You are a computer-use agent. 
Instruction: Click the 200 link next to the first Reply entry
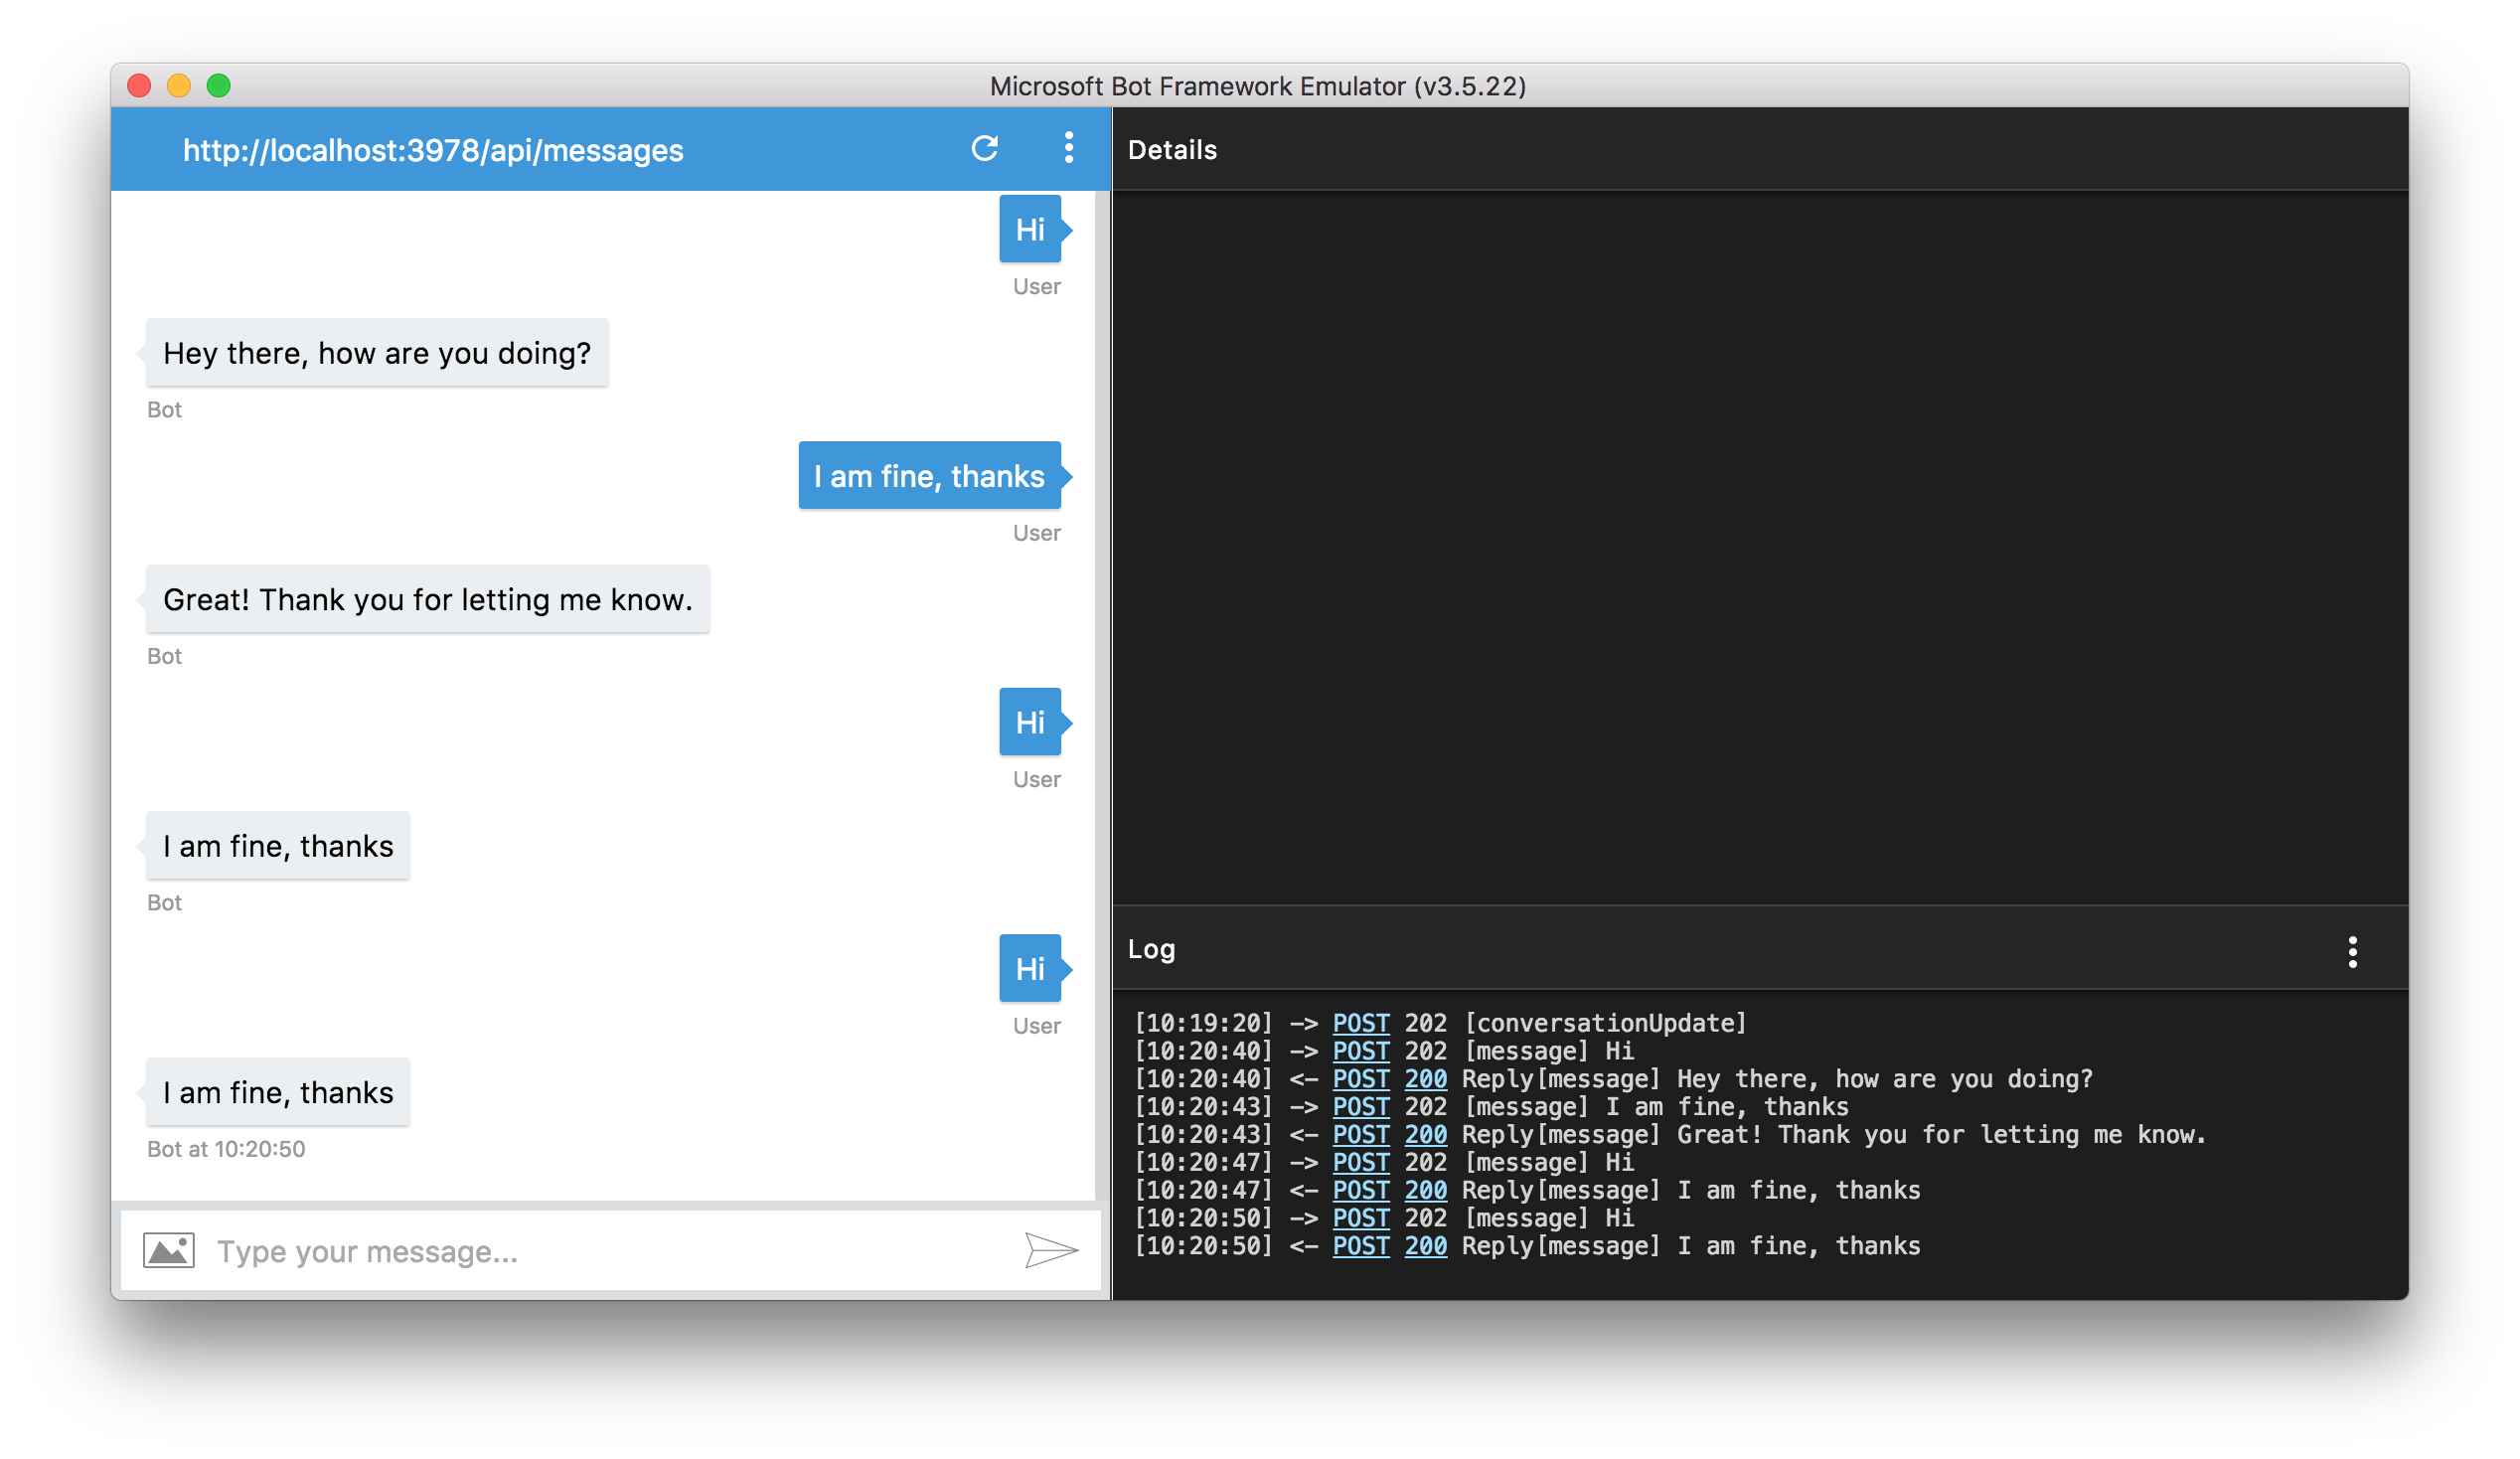tap(1425, 1078)
